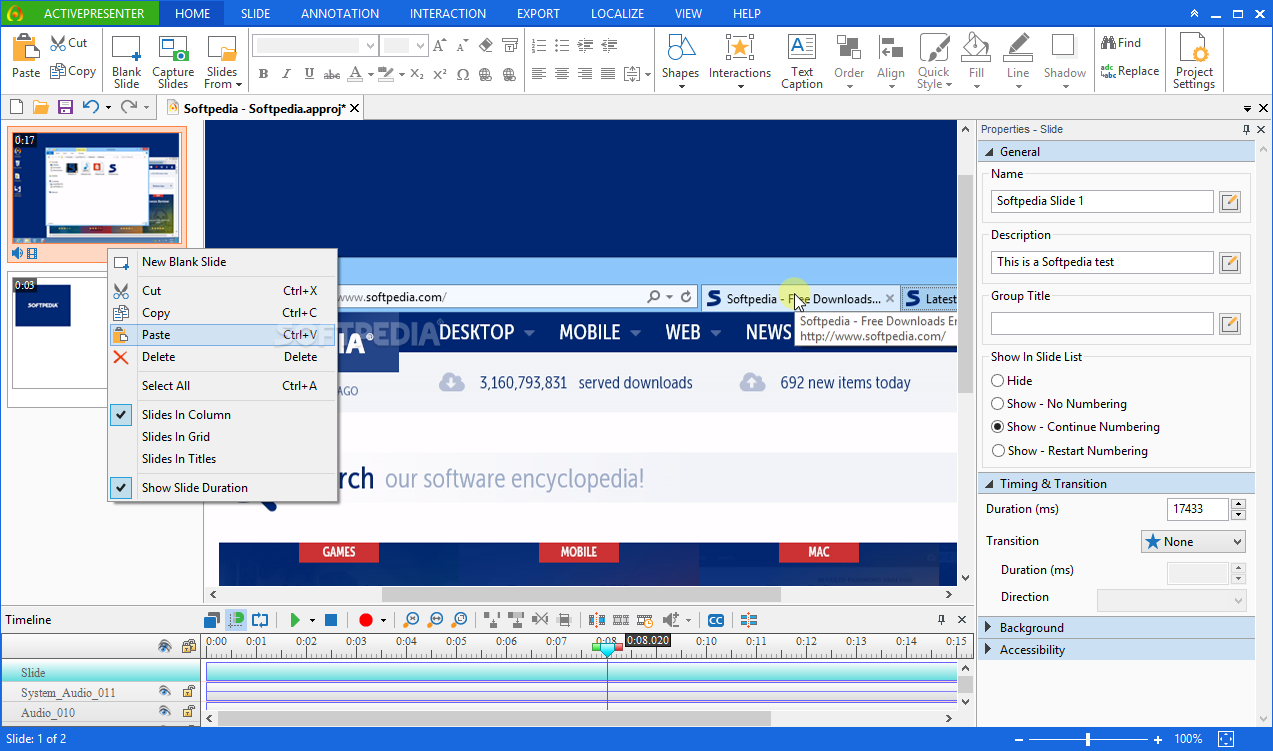Click the Paste button in ribbon
The width and height of the screenshot is (1273, 751).
click(x=26, y=58)
